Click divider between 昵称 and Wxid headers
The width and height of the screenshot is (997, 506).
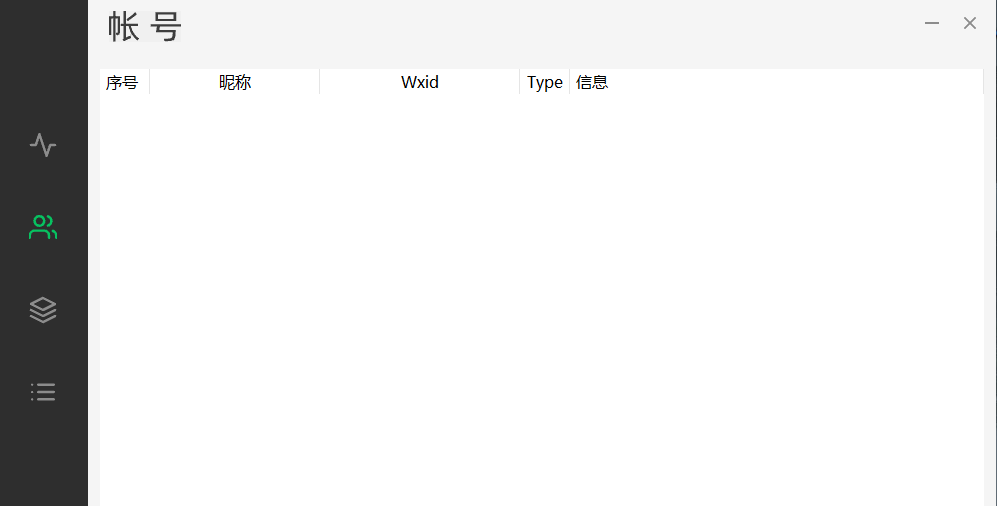tap(319, 83)
